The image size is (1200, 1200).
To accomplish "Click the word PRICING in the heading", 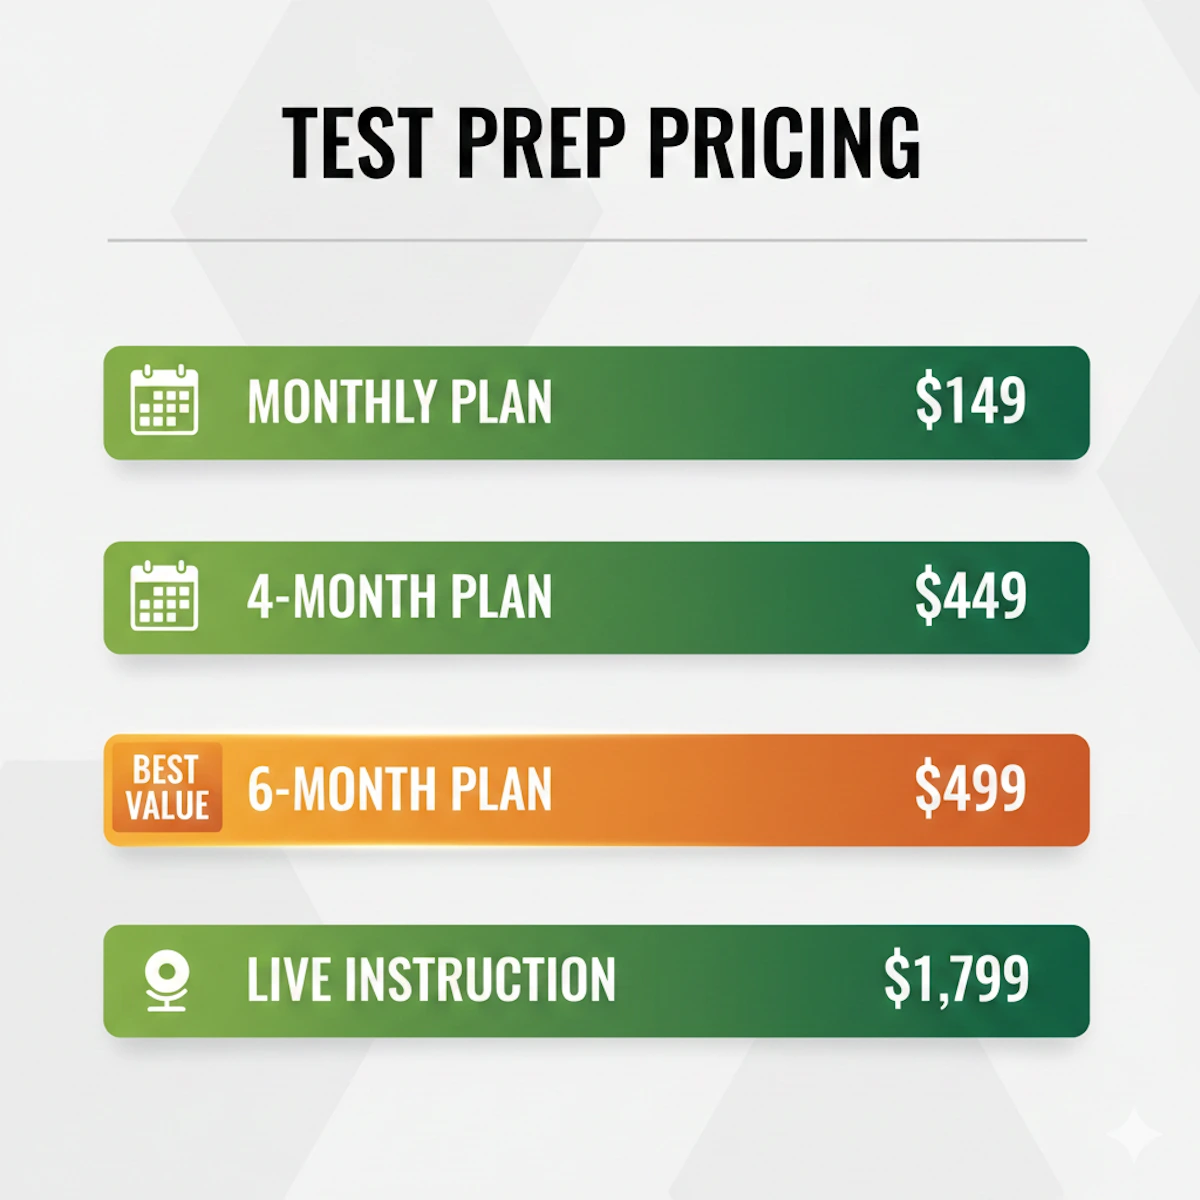I will 784,143.
